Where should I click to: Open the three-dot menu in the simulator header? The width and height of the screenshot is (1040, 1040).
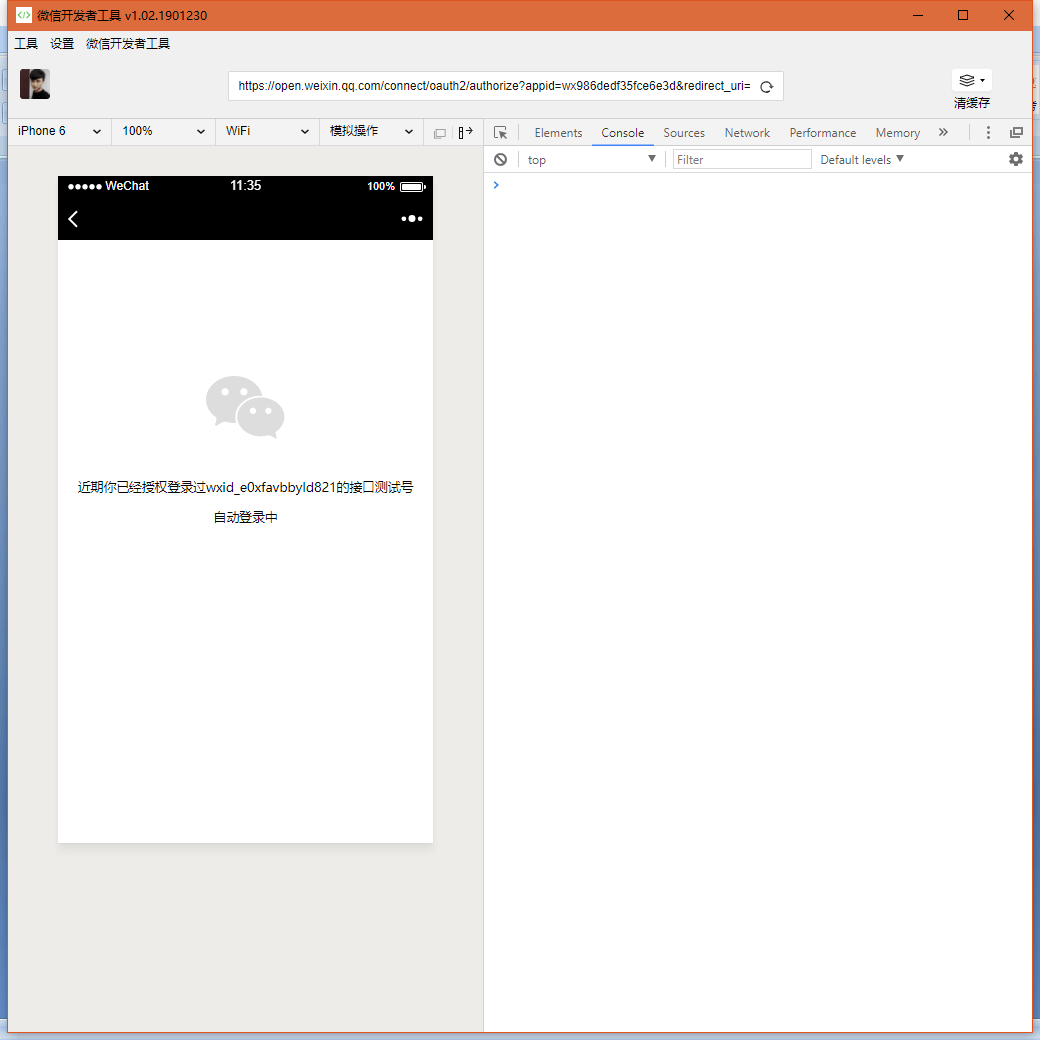[411, 219]
